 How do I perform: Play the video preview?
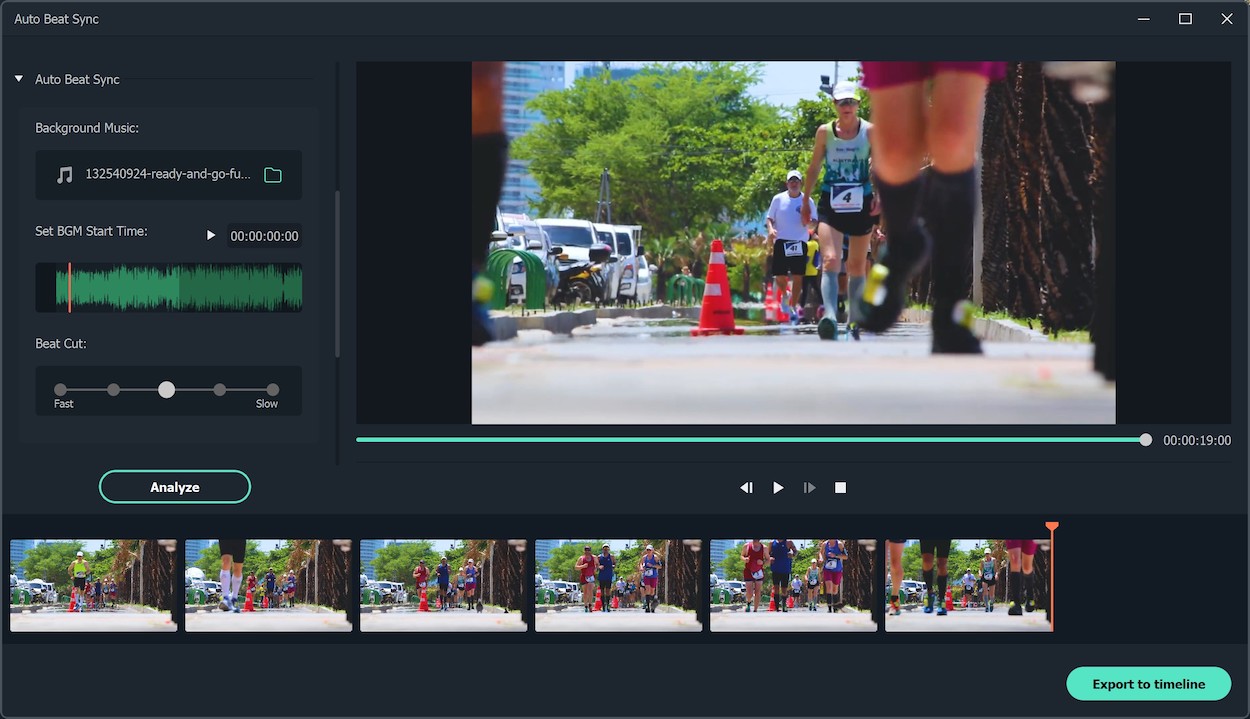point(778,488)
